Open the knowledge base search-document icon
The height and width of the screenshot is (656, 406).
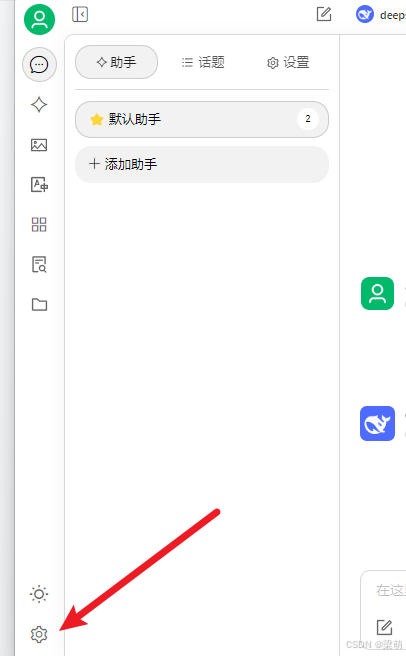39,264
